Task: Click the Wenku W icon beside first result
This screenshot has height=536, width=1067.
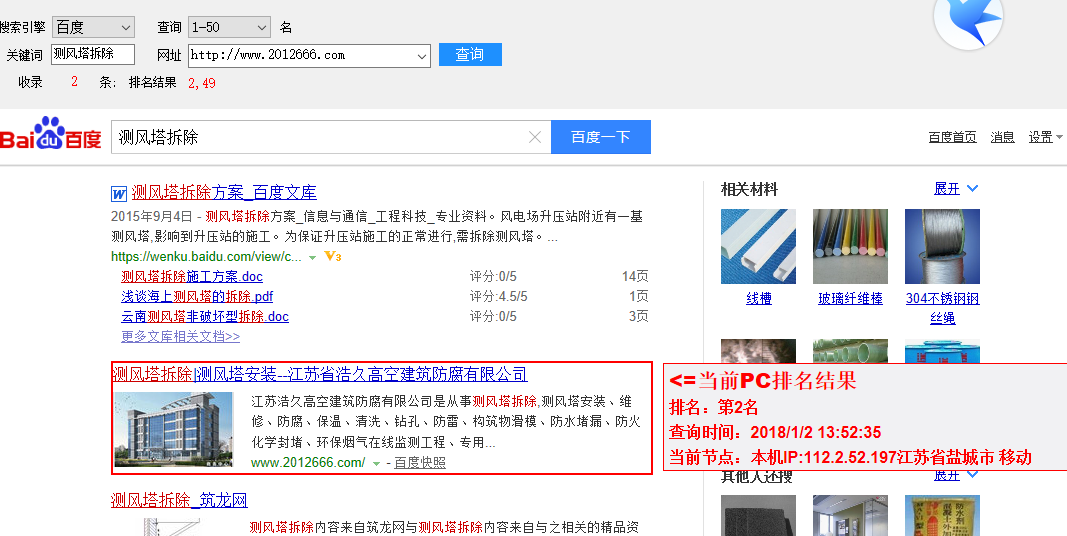Action: 119,193
